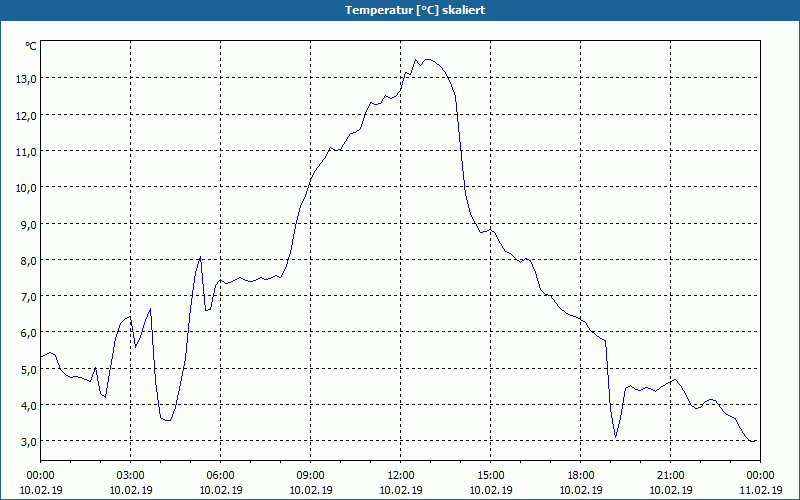Click the 03:00 time axis label
This screenshot has height=500, width=800.
coord(131,476)
